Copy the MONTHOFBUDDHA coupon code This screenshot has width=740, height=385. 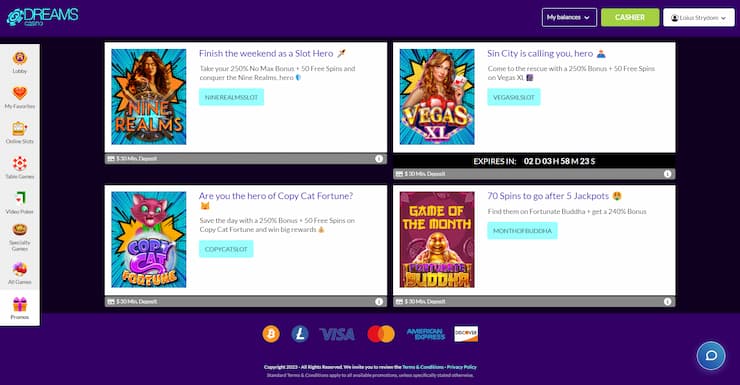click(522, 231)
